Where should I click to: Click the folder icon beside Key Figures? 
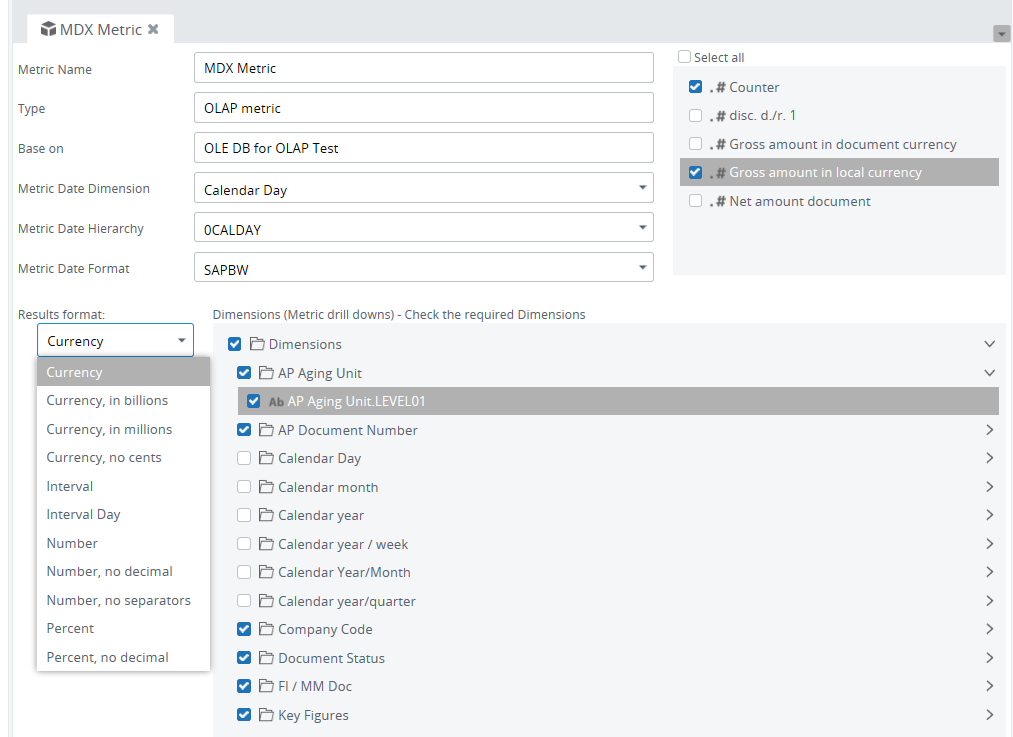[x=266, y=715]
